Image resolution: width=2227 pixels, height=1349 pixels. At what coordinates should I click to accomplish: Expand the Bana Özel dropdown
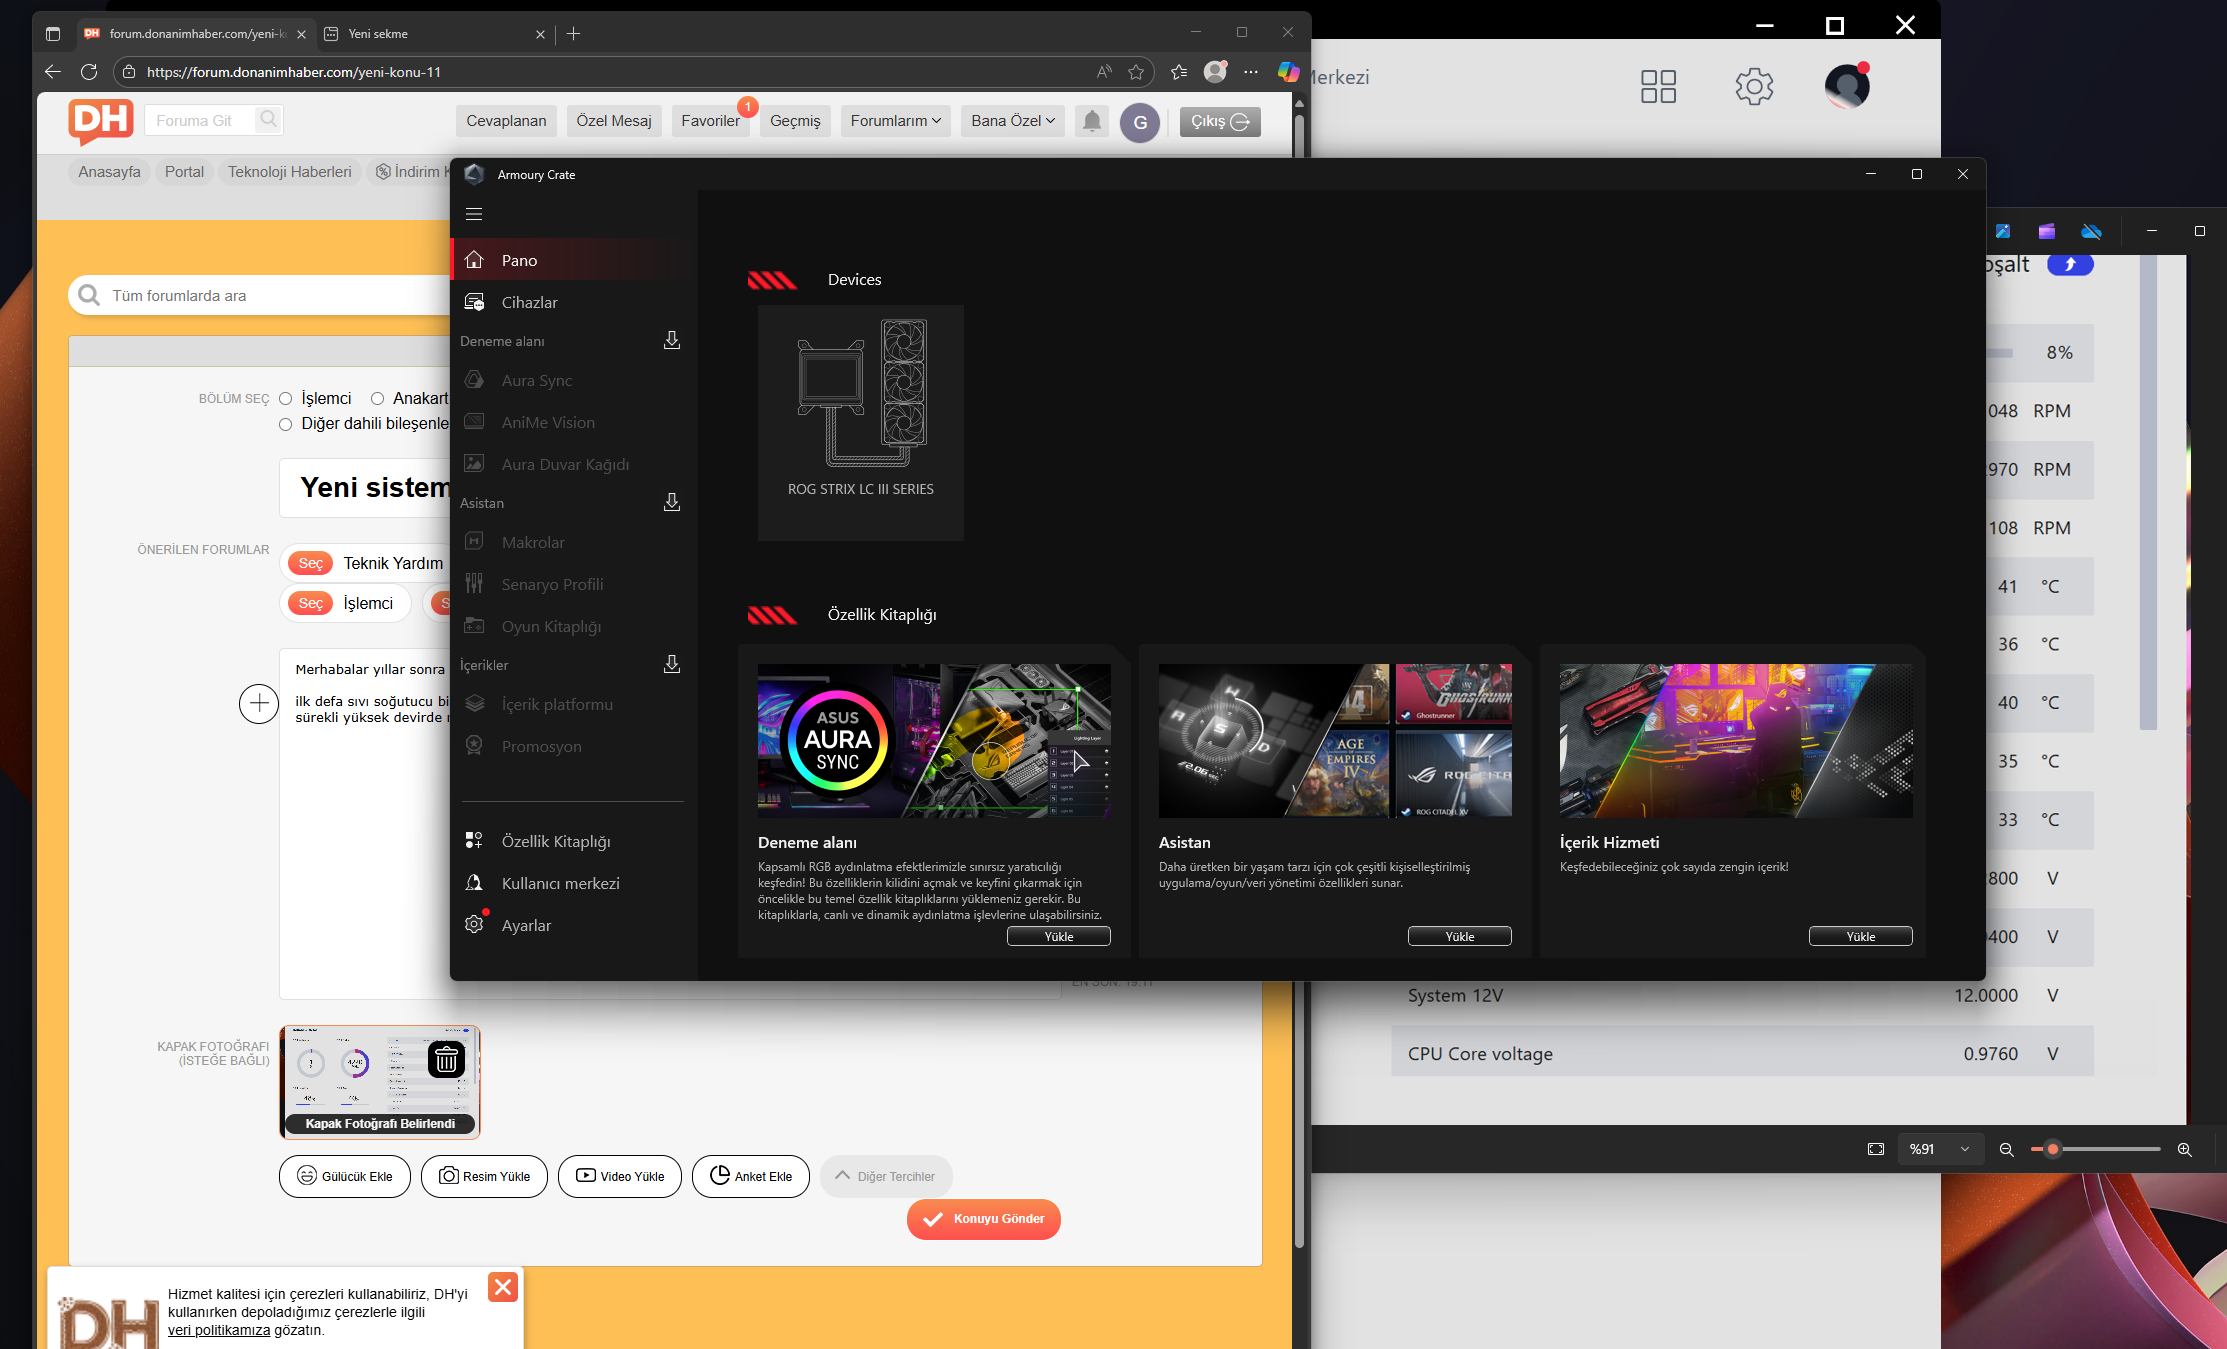tap(1012, 121)
